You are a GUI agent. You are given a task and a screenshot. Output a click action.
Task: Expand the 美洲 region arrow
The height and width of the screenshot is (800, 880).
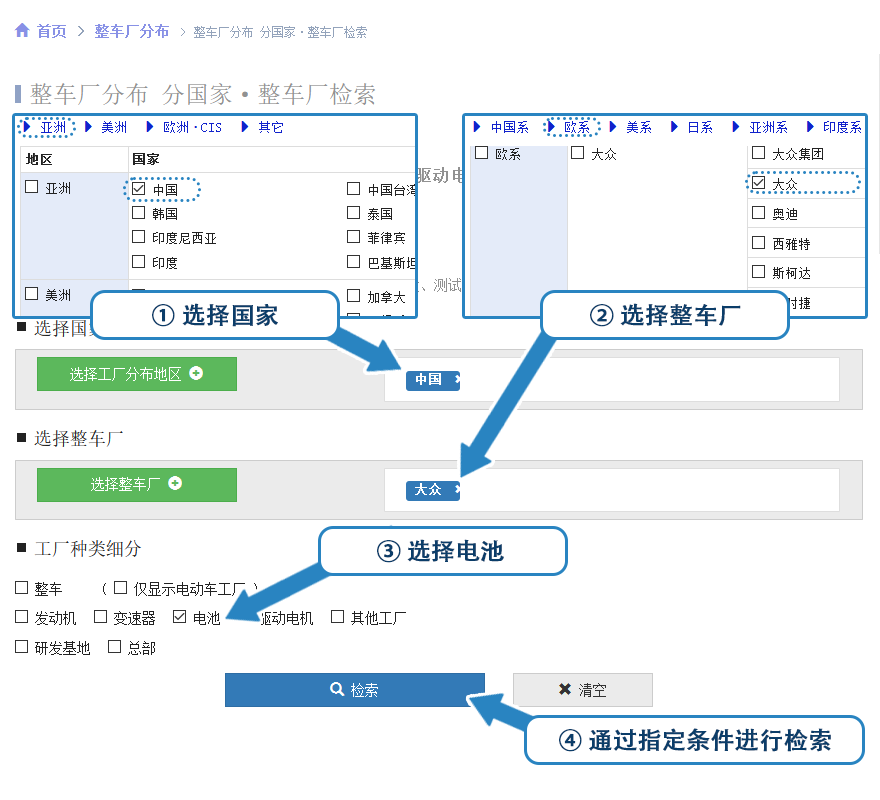89,127
